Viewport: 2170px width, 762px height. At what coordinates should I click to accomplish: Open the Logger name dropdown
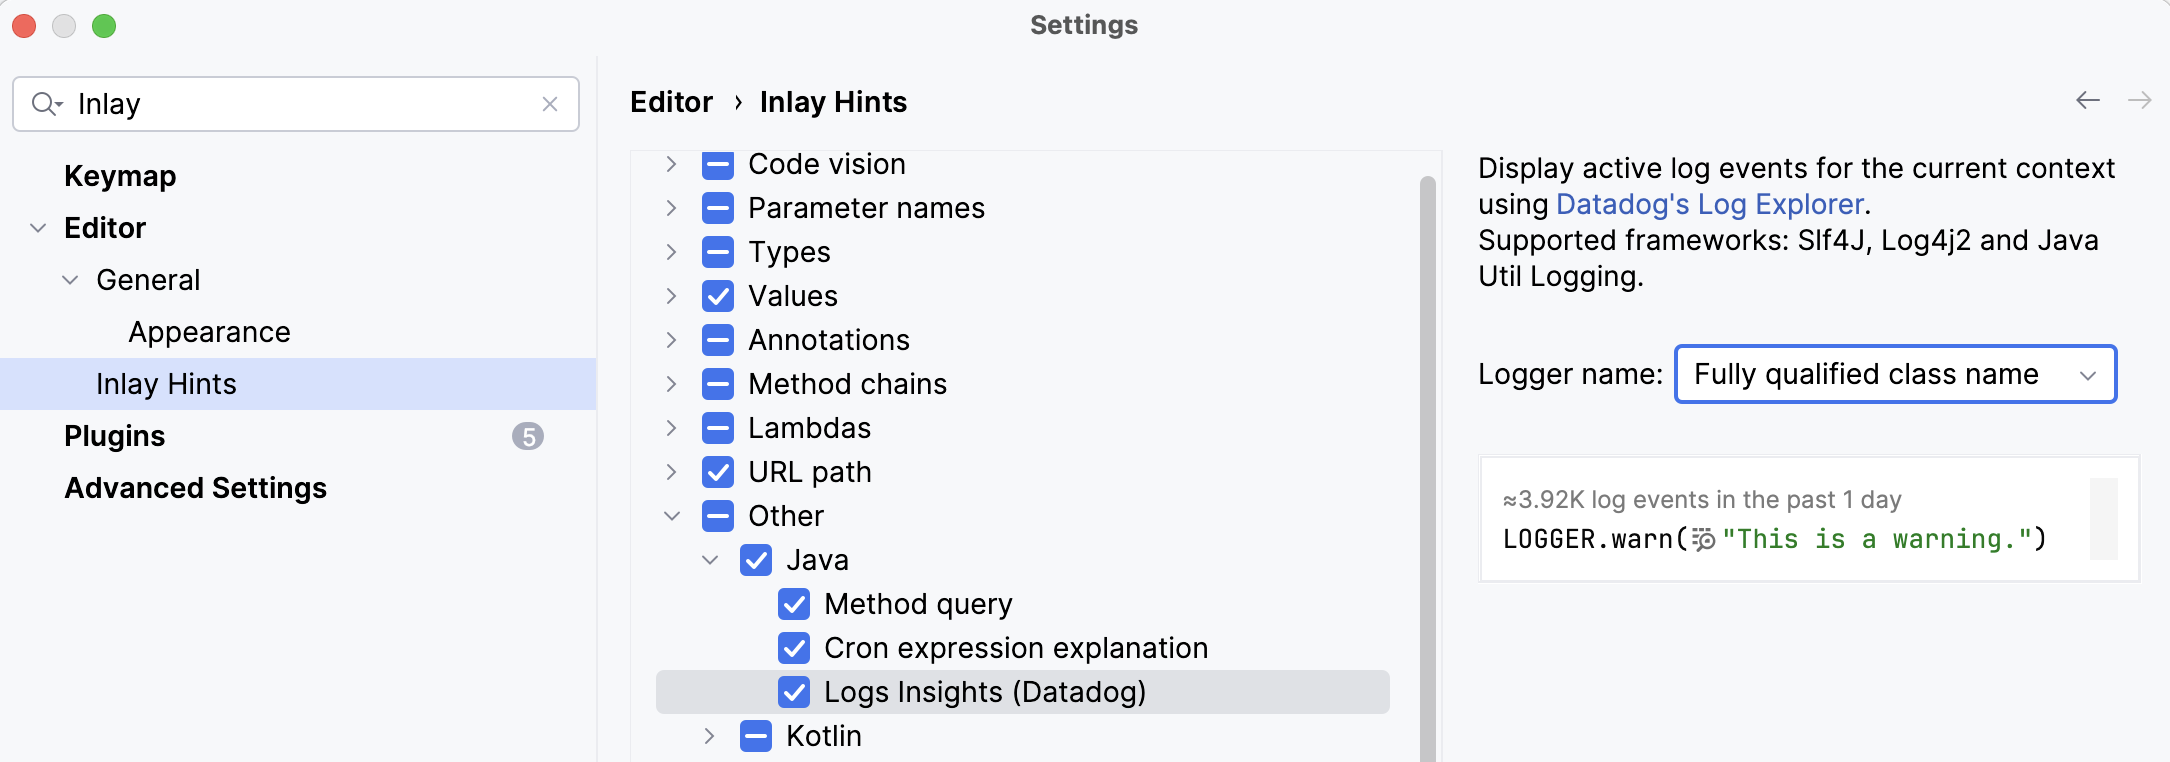(1896, 374)
